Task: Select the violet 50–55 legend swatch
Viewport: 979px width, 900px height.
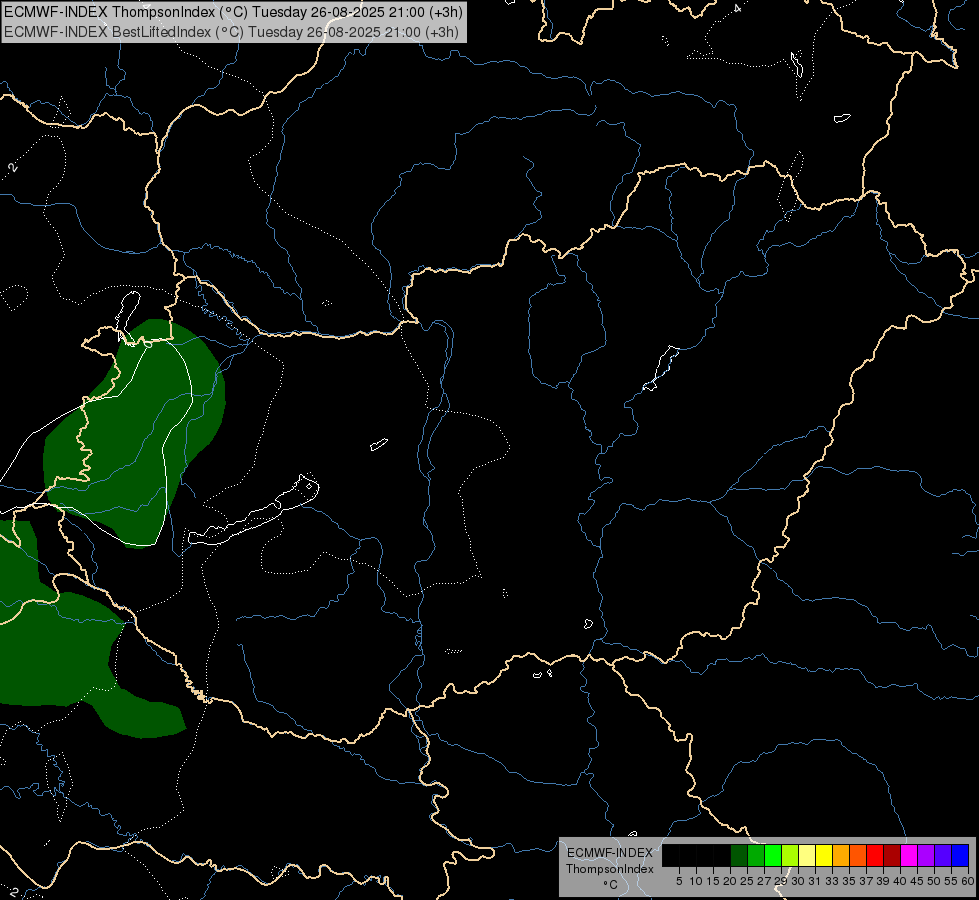Action: pos(943,855)
